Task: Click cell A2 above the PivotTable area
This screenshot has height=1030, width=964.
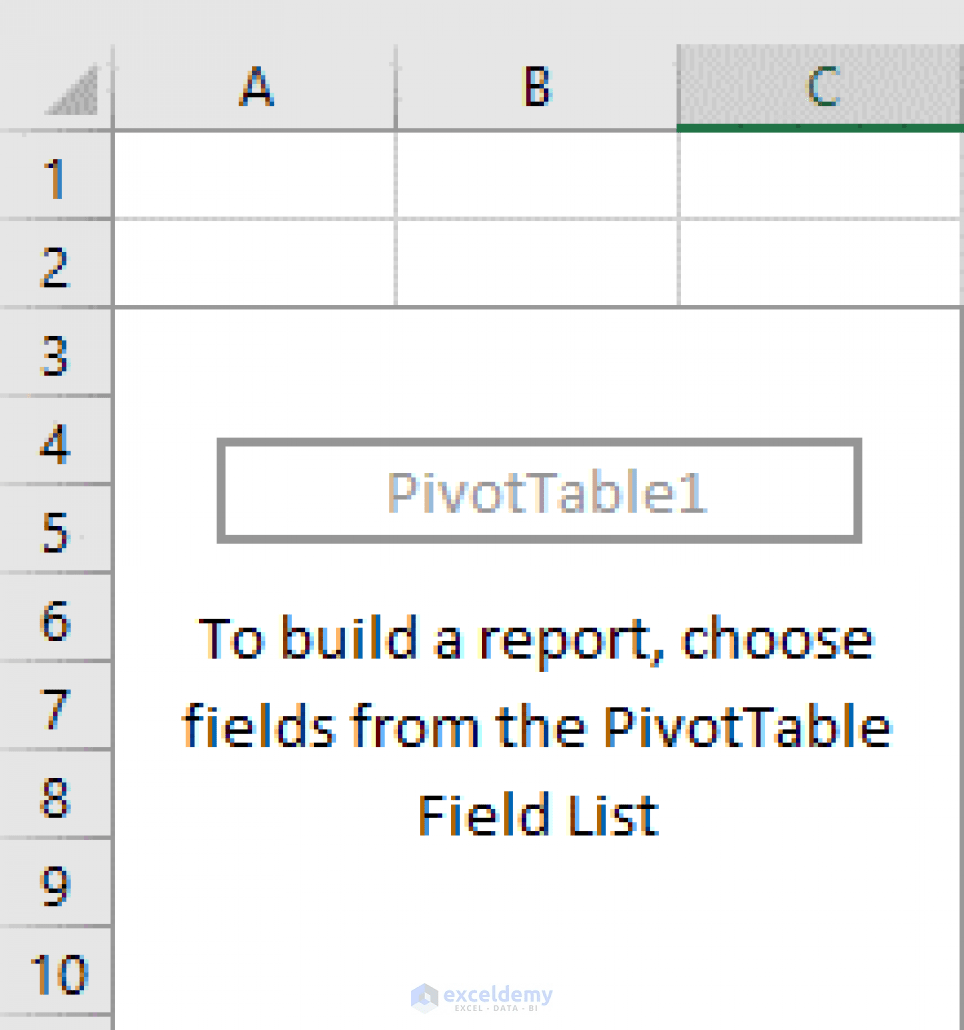Action: [x=255, y=263]
